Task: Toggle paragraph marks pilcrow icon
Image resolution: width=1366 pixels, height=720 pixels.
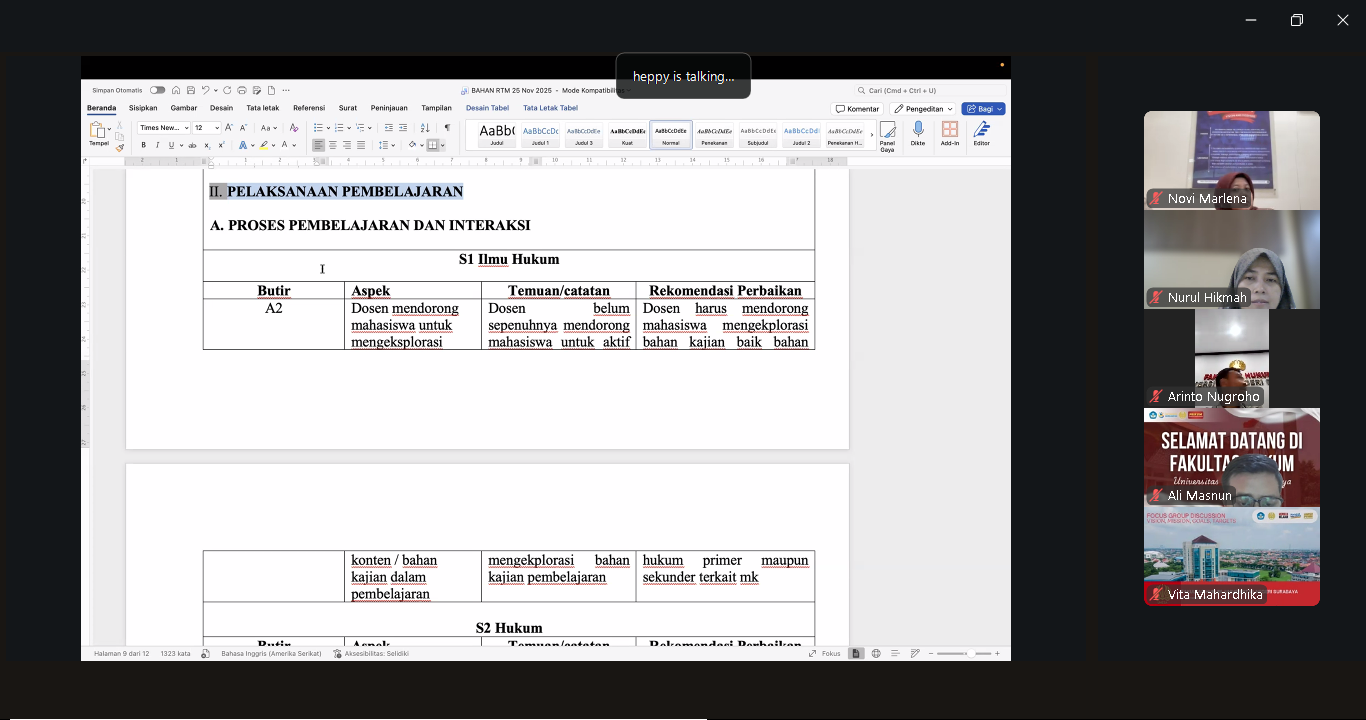Action: (447, 128)
